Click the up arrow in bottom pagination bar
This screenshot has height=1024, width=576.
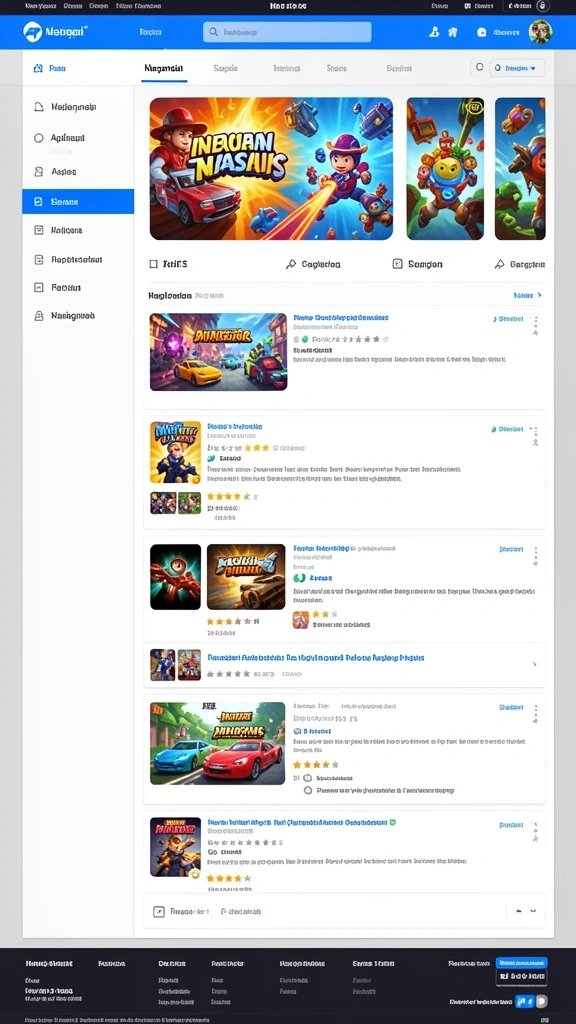pyautogui.click(x=519, y=911)
